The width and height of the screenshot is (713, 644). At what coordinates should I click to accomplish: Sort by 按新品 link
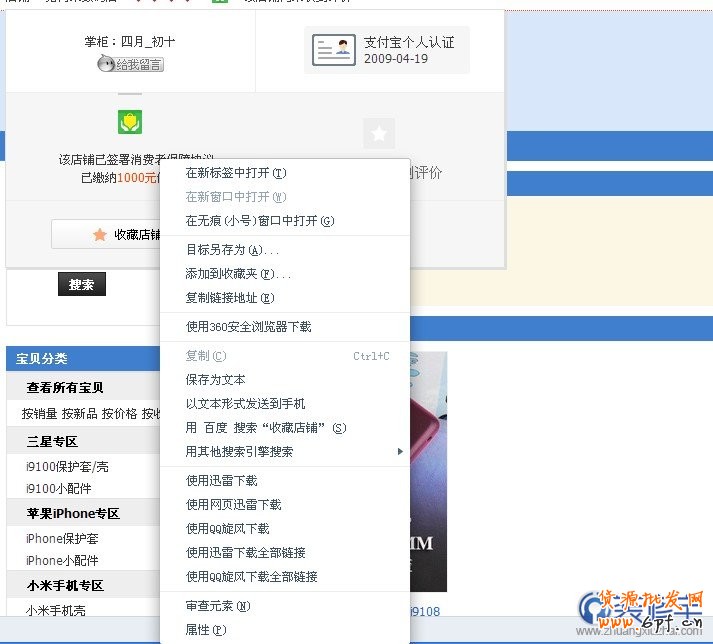click(x=80, y=414)
